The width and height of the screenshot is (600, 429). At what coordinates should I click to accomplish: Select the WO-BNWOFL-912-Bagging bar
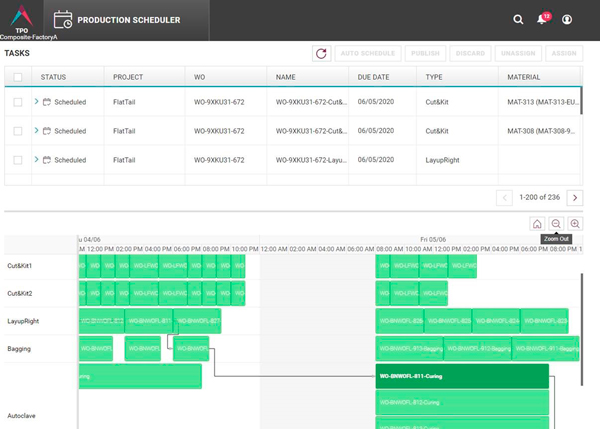point(477,349)
